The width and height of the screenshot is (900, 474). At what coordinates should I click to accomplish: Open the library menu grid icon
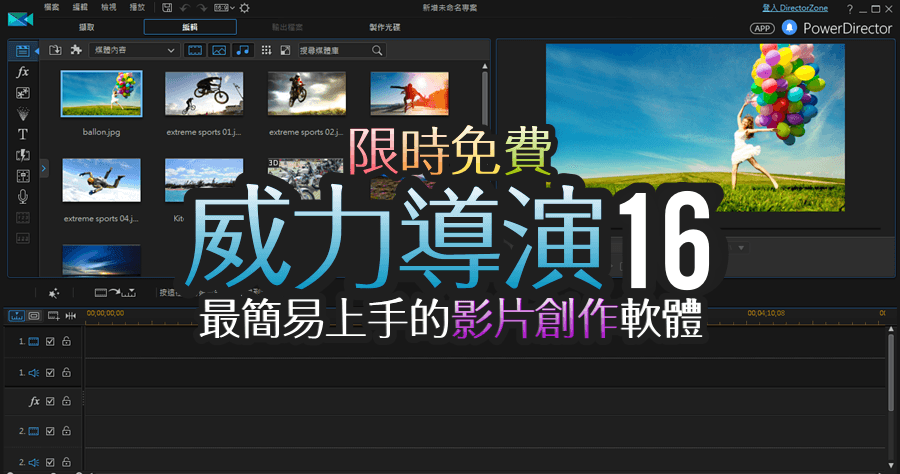point(266,50)
